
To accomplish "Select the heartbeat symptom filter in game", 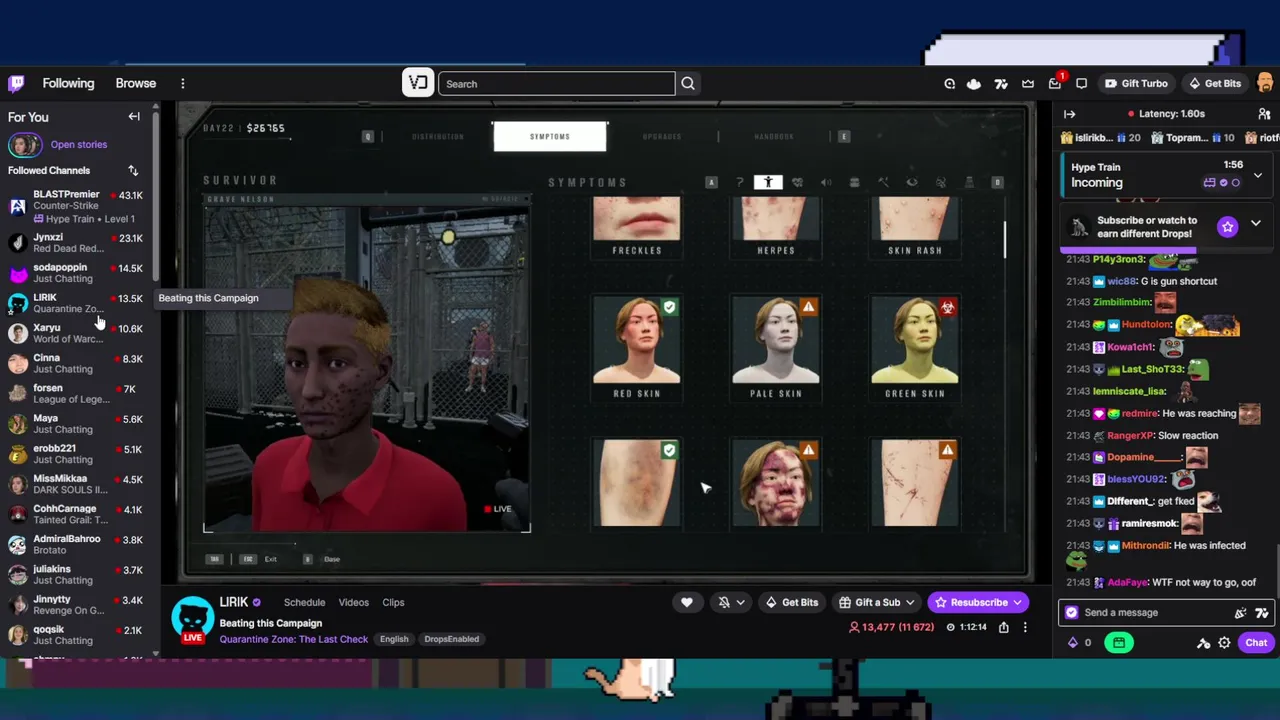I will [797, 182].
